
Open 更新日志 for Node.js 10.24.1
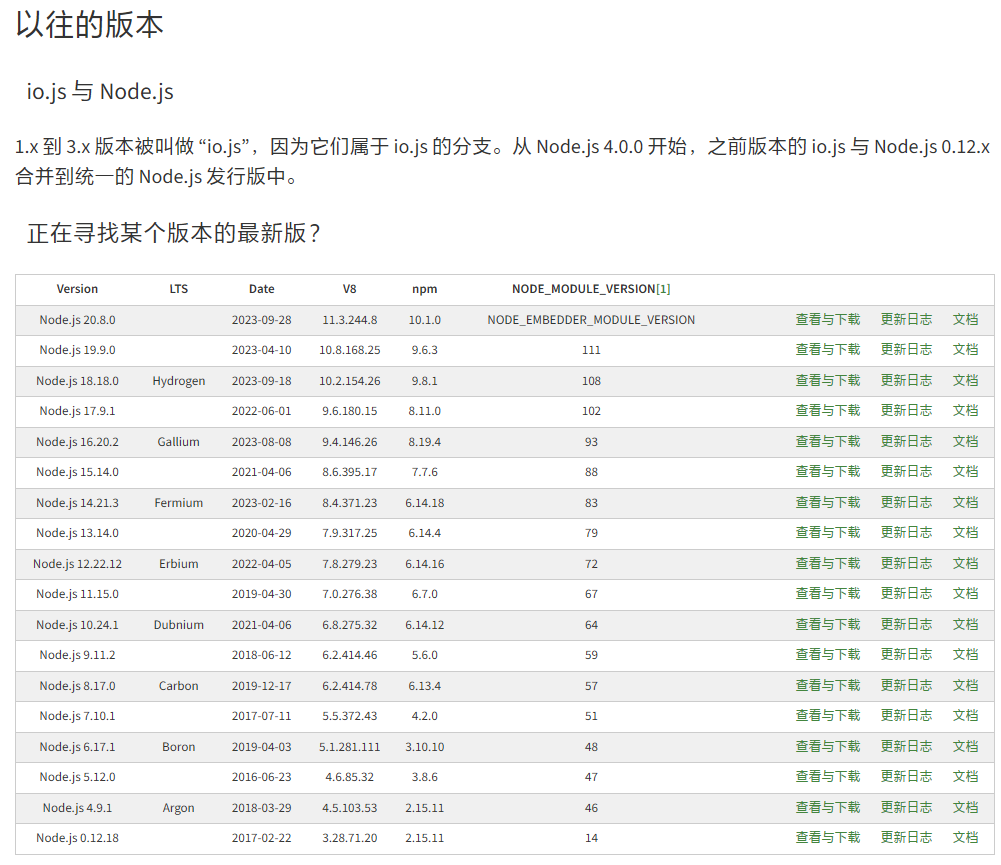point(906,624)
